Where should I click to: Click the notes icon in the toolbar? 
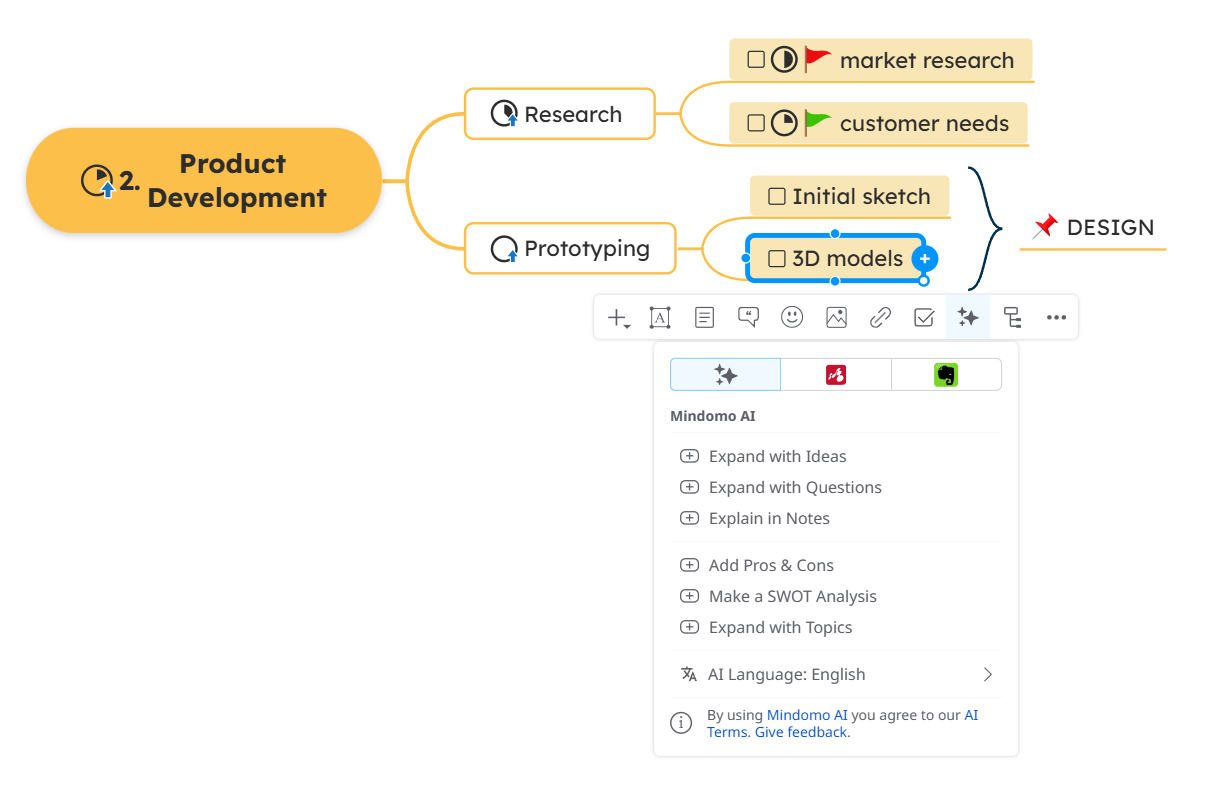tap(704, 317)
